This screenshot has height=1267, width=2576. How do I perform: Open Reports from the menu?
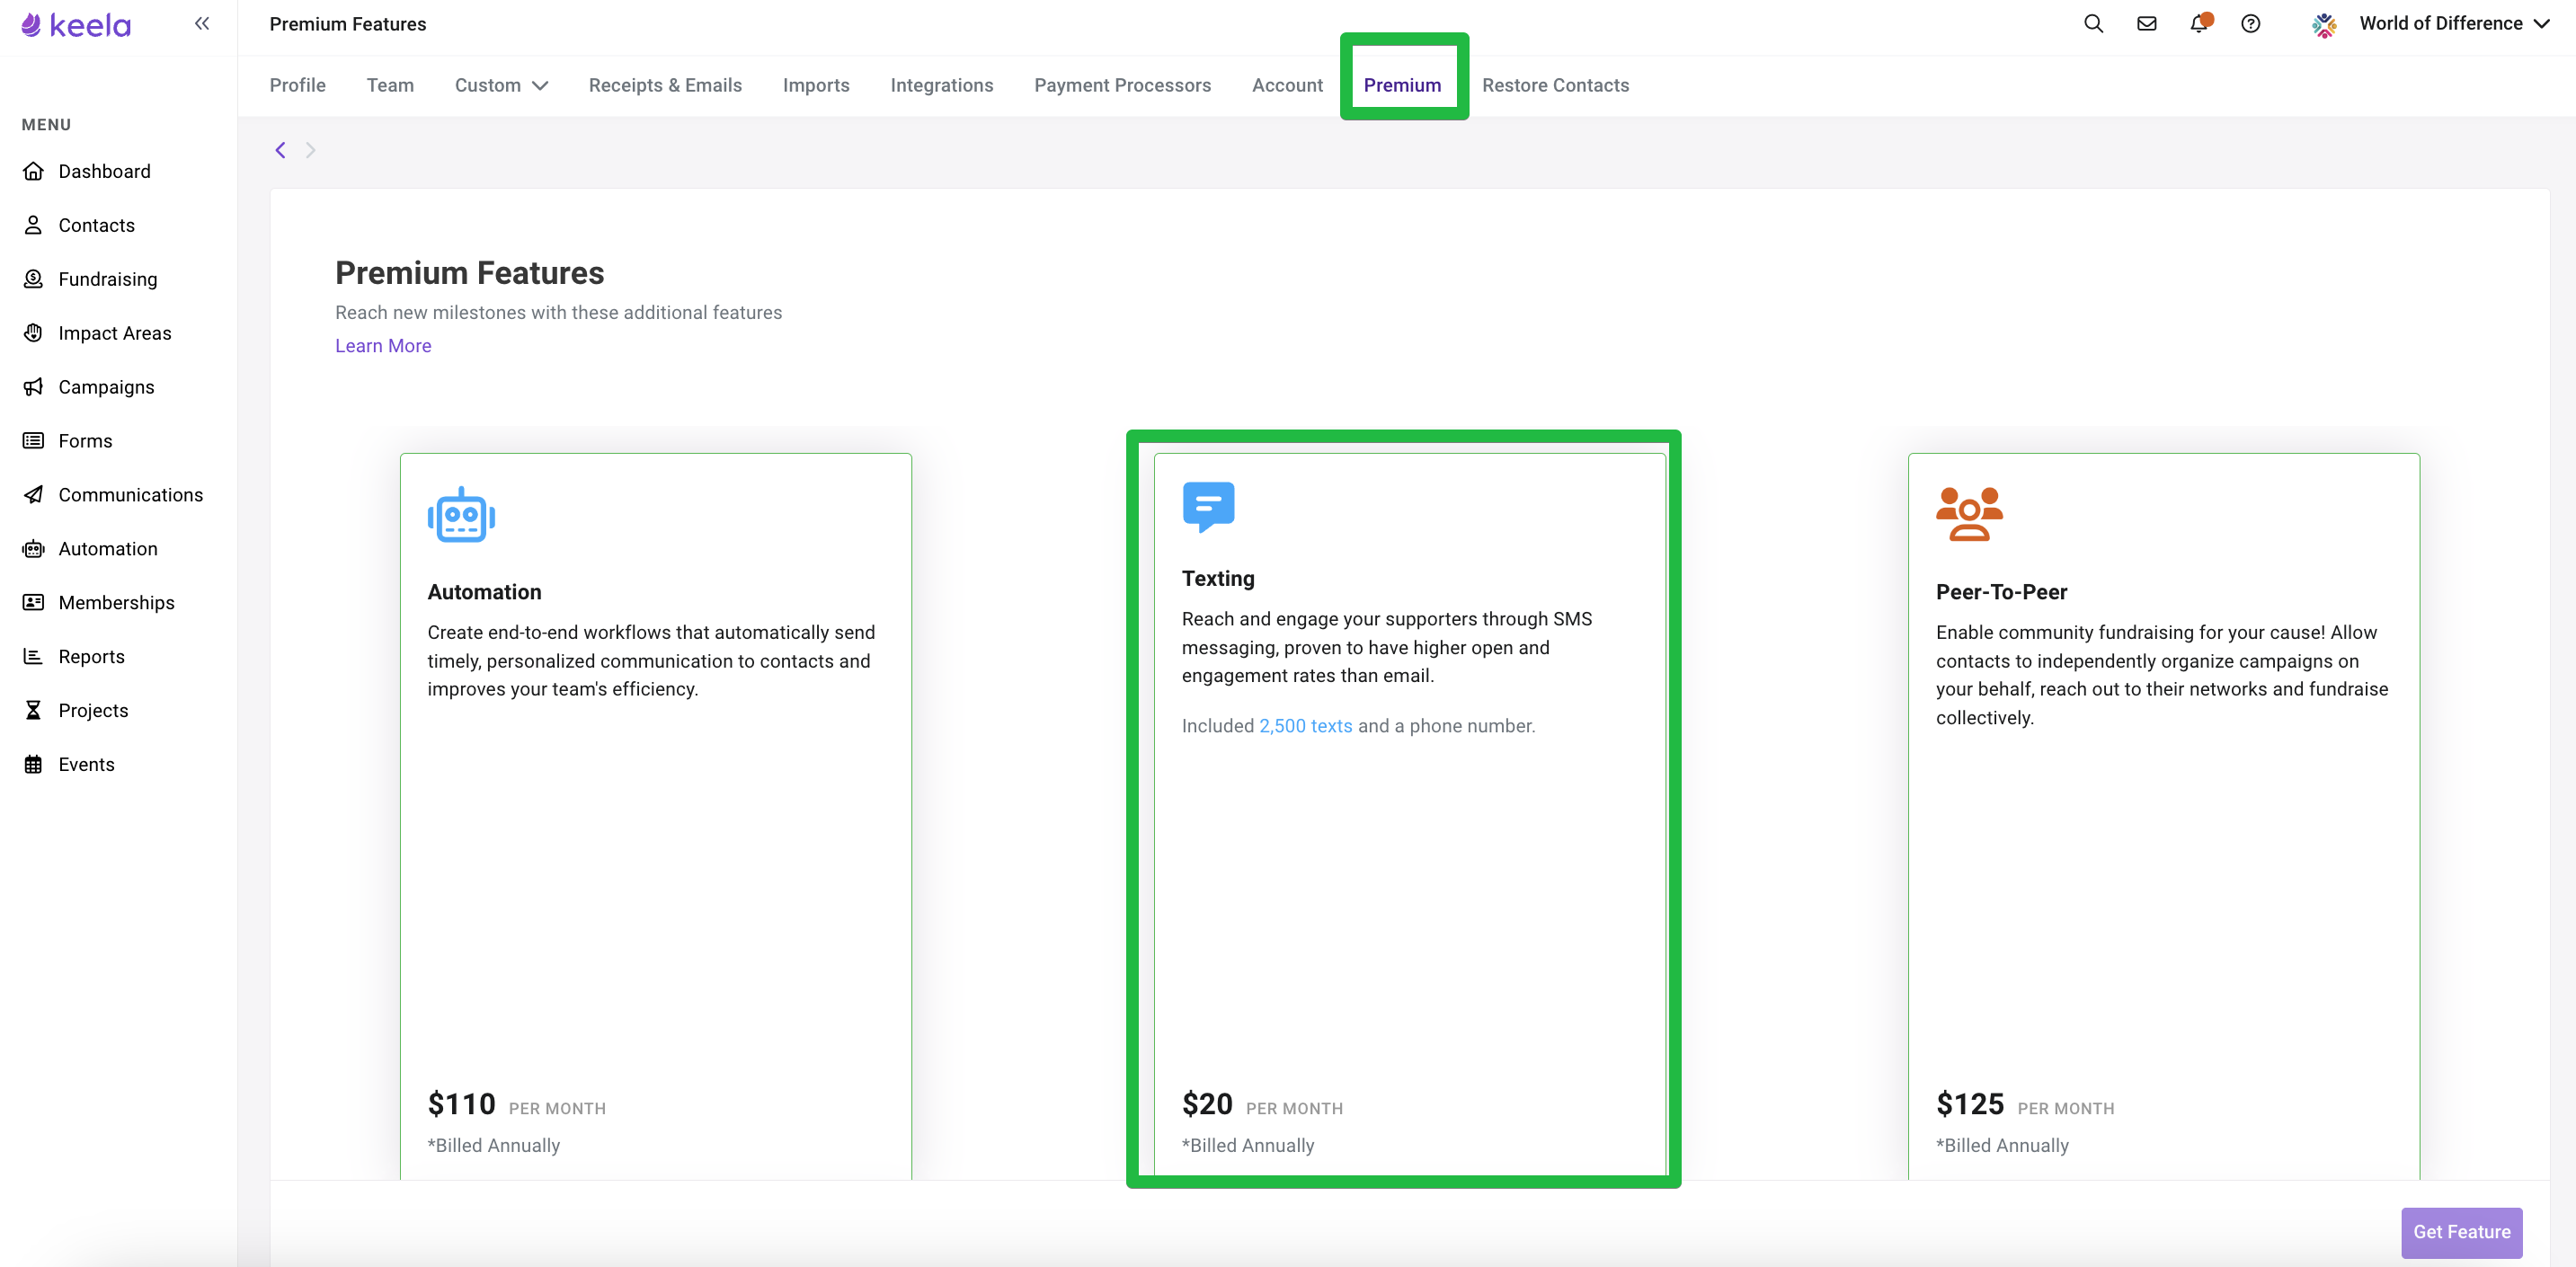[x=91, y=656]
